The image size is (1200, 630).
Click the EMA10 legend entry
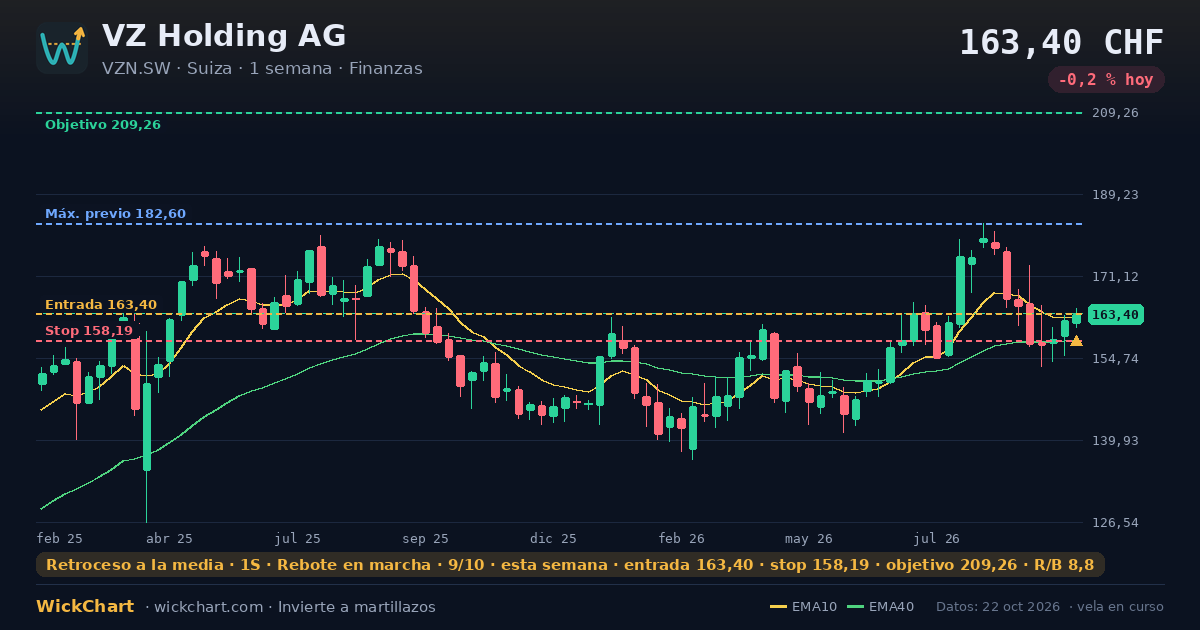tap(804, 607)
